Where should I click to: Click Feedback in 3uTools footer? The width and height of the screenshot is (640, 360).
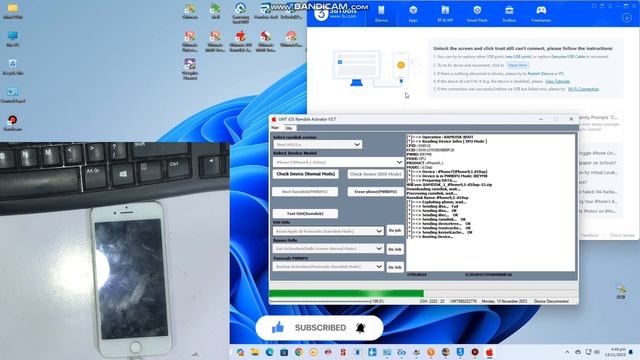click(x=589, y=236)
